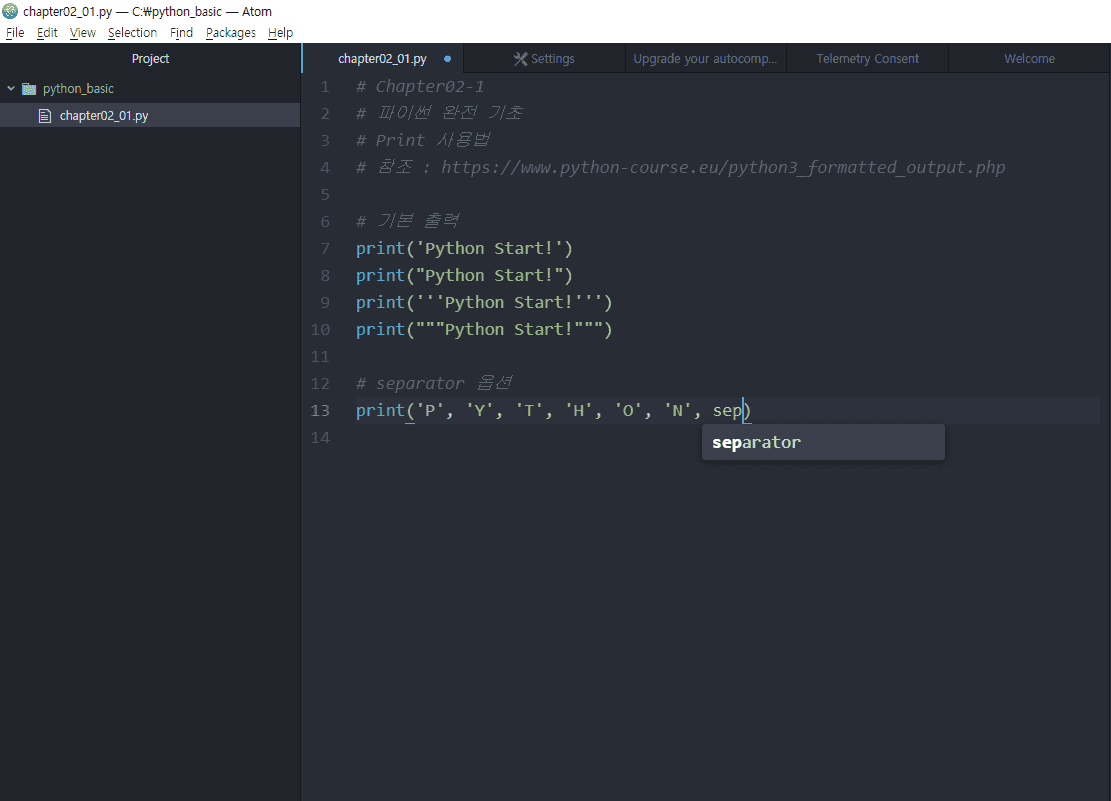The height and width of the screenshot is (801, 1111).
Task: Select chapter02_01.py in the project tree
Action: pos(150,116)
